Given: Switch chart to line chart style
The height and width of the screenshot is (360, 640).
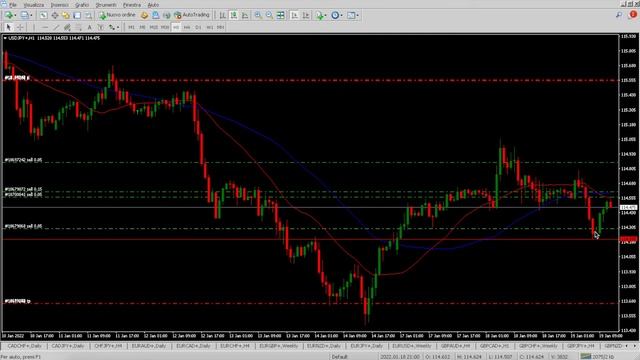Looking at the screenshot, I should (245, 16).
